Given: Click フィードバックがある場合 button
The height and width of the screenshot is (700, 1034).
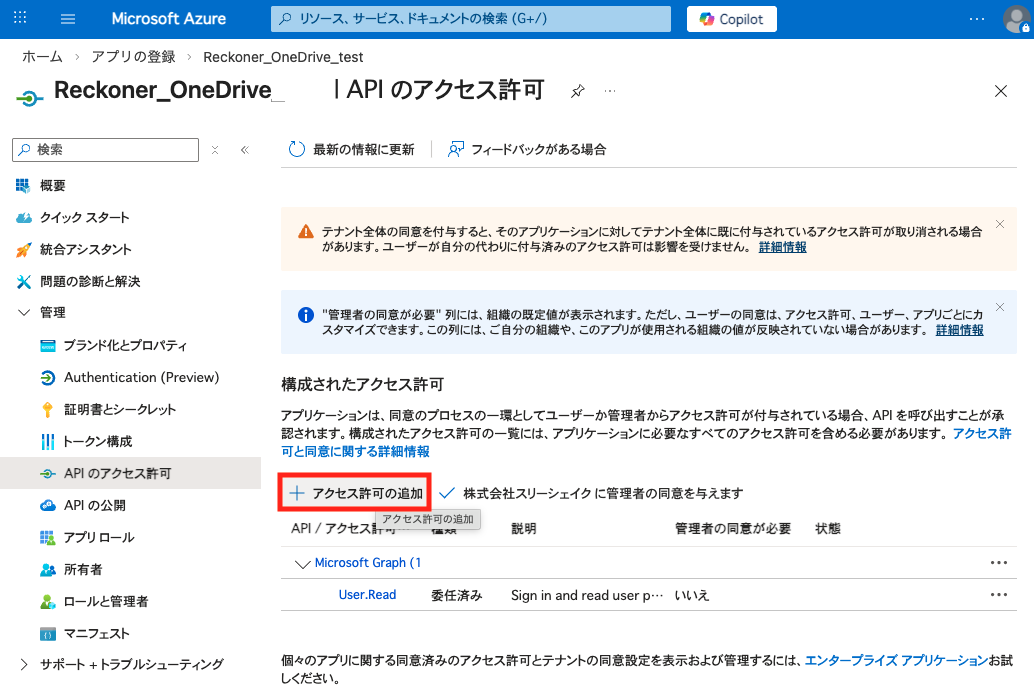Looking at the screenshot, I should (x=527, y=150).
